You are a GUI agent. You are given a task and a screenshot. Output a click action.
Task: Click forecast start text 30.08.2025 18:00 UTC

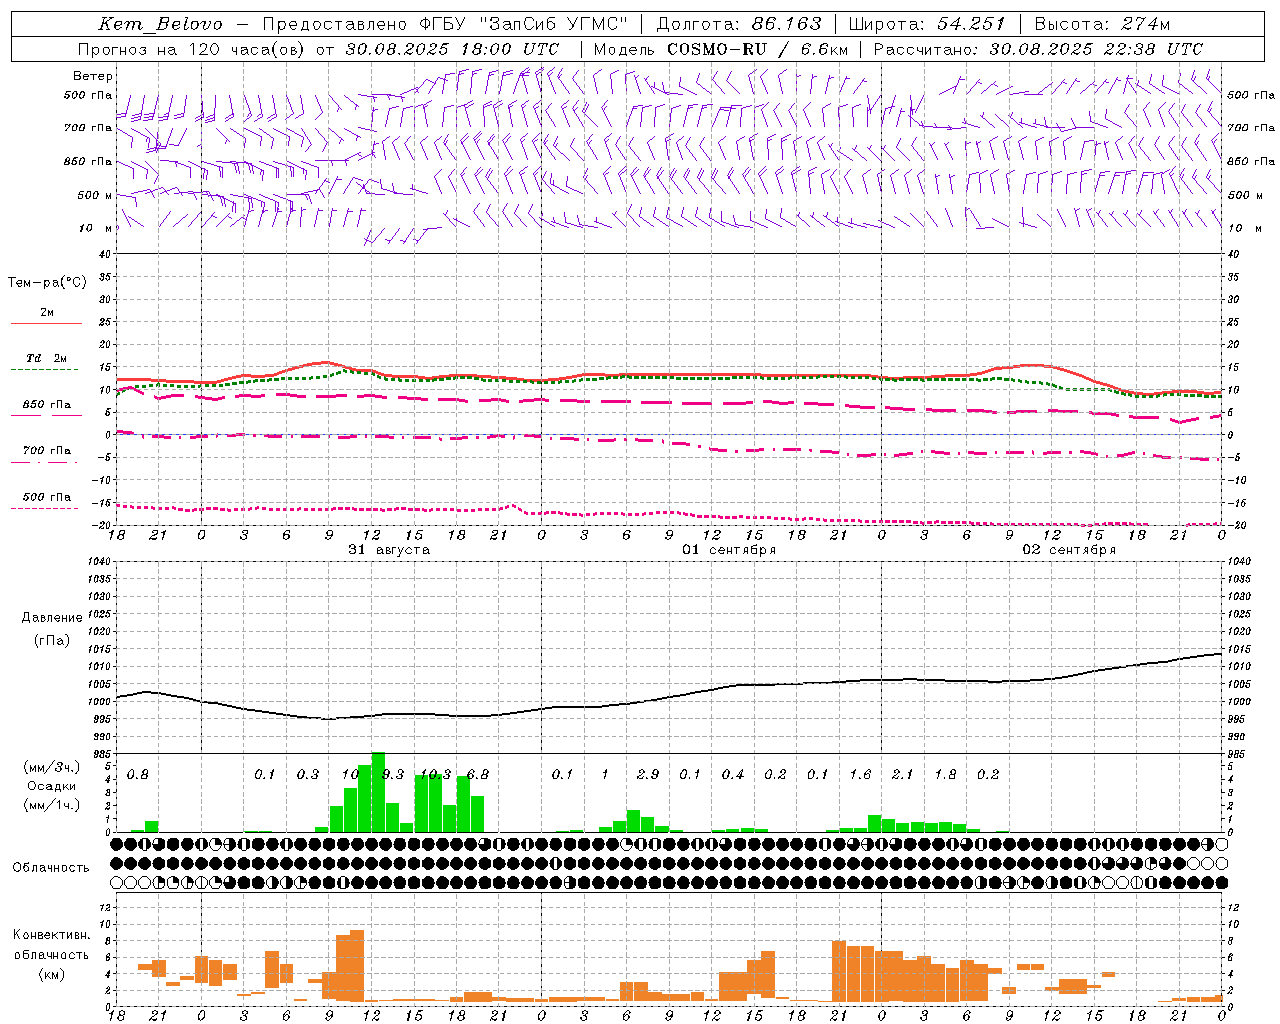coord(452,49)
